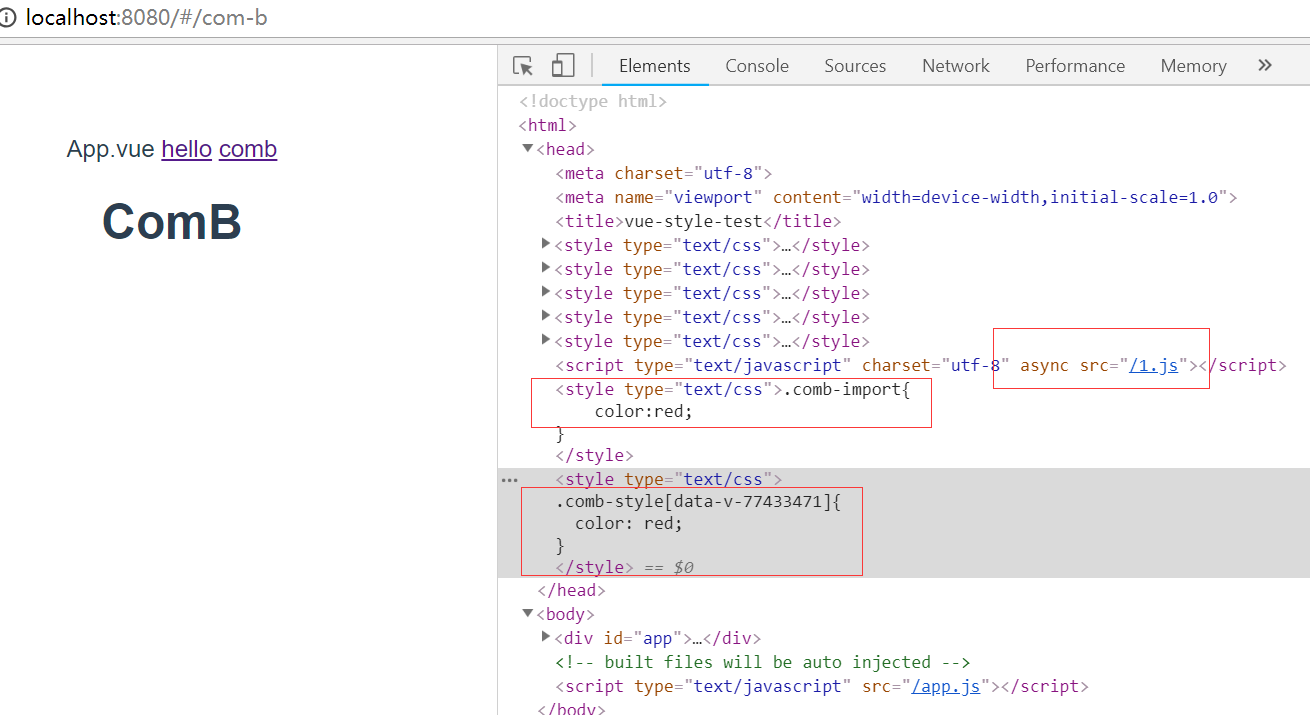This screenshot has height=715, width=1310.
Task: Click the 'color: red;' line in selected style
Action: [x=629, y=524]
